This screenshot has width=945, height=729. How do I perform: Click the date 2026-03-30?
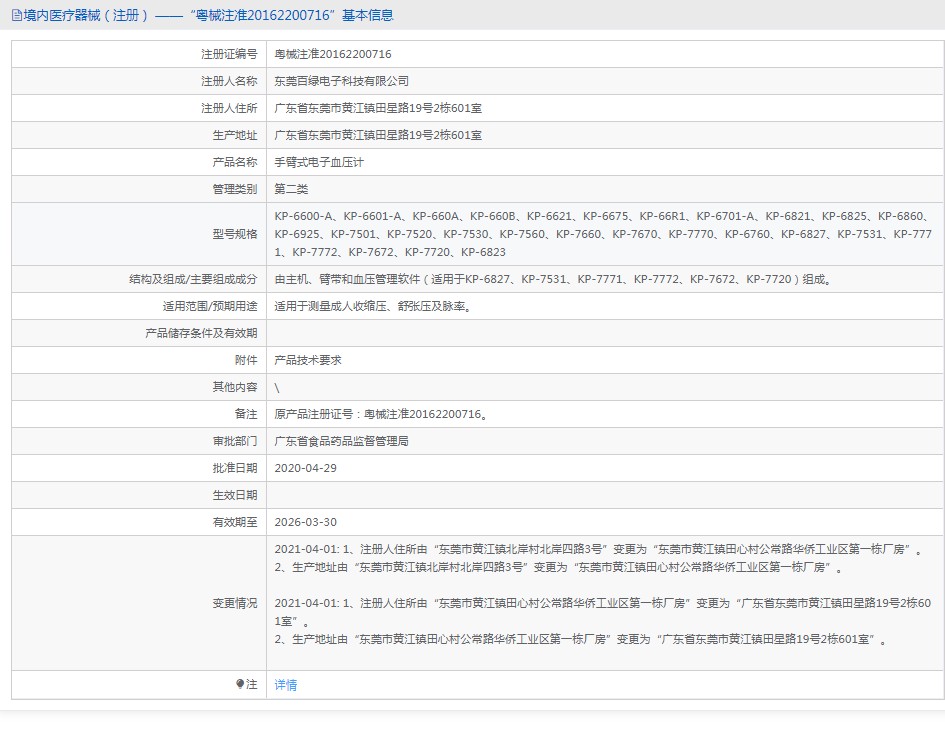(306, 522)
